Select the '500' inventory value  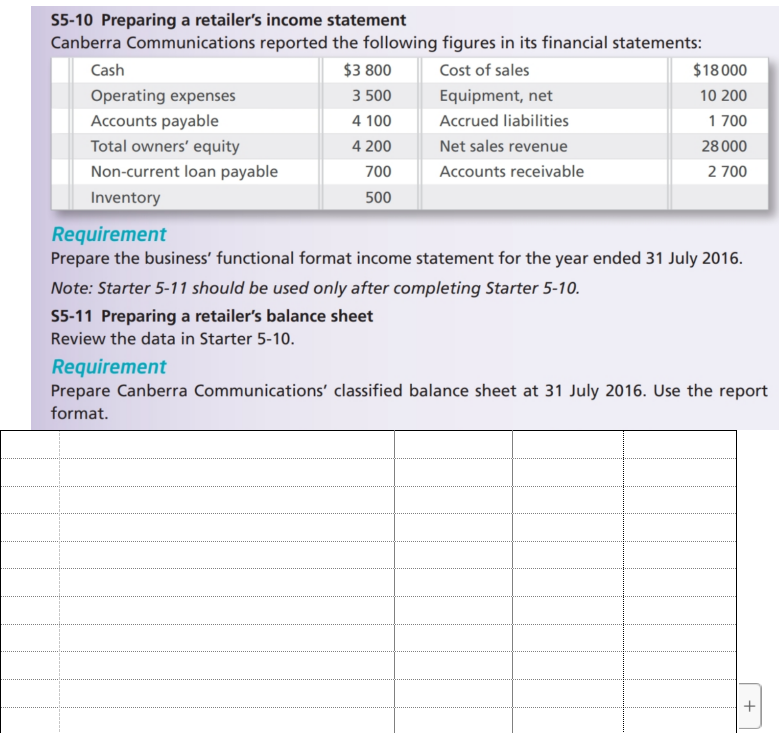coord(378,197)
